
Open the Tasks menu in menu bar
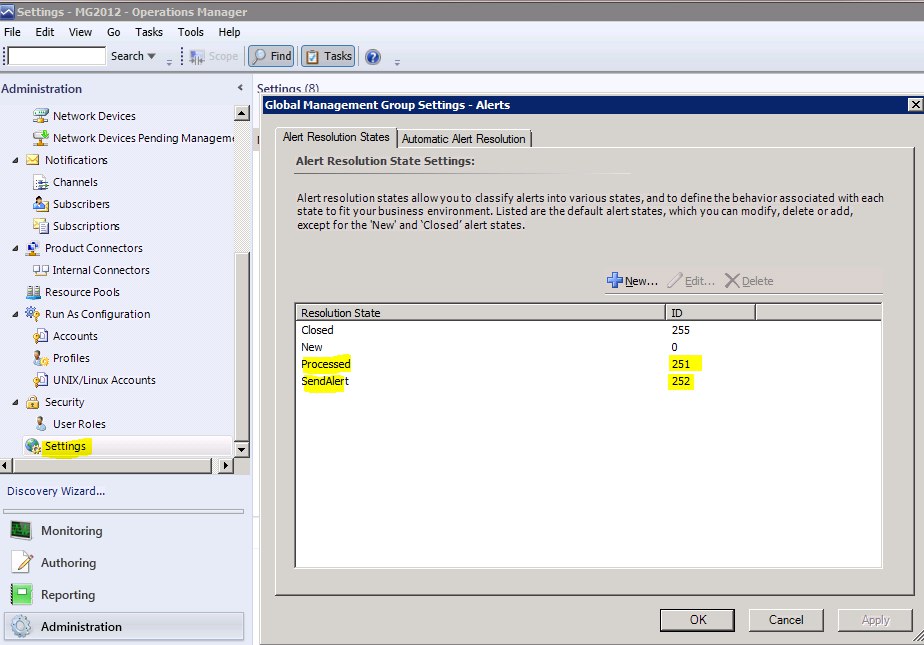click(x=148, y=32)
